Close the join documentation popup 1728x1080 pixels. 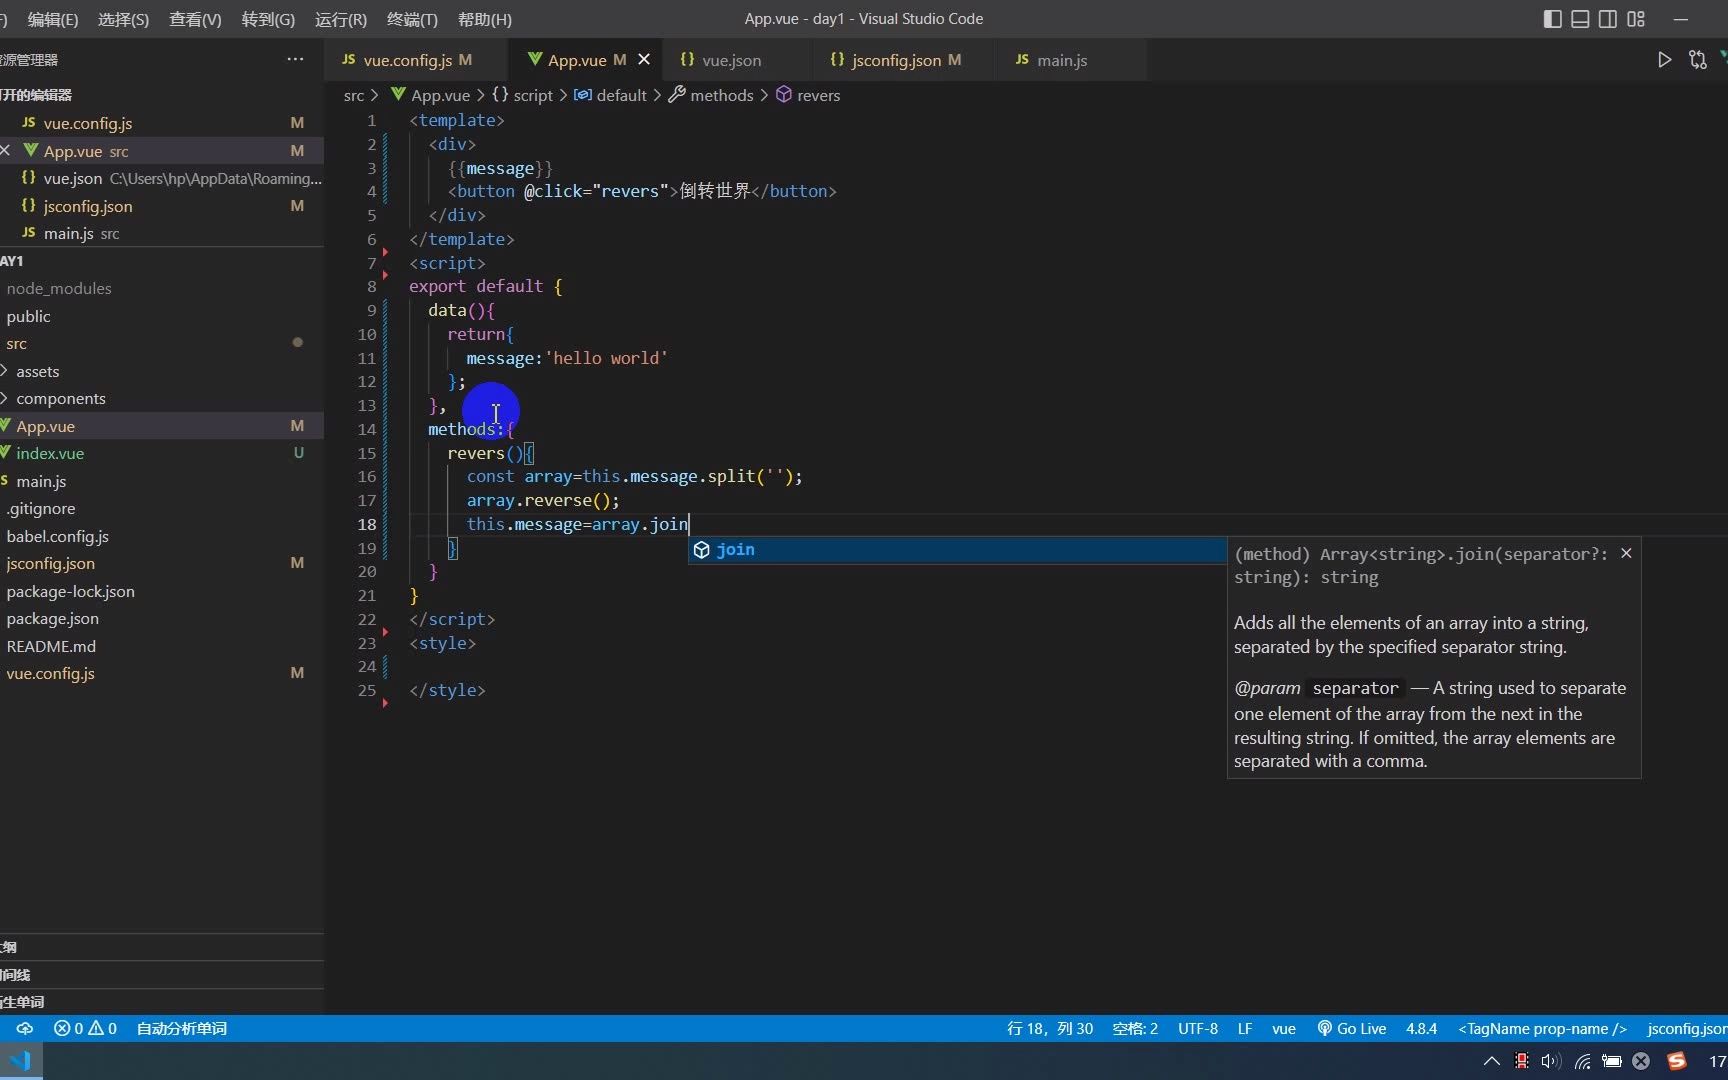click(1626, 553)
